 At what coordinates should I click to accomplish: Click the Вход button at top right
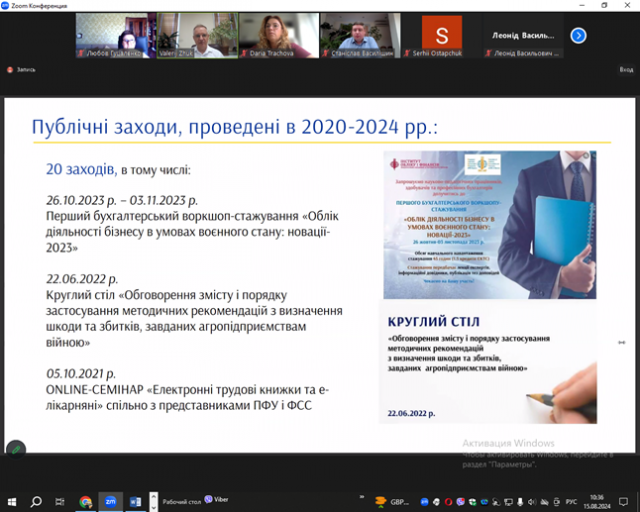[x=626, y=70]
